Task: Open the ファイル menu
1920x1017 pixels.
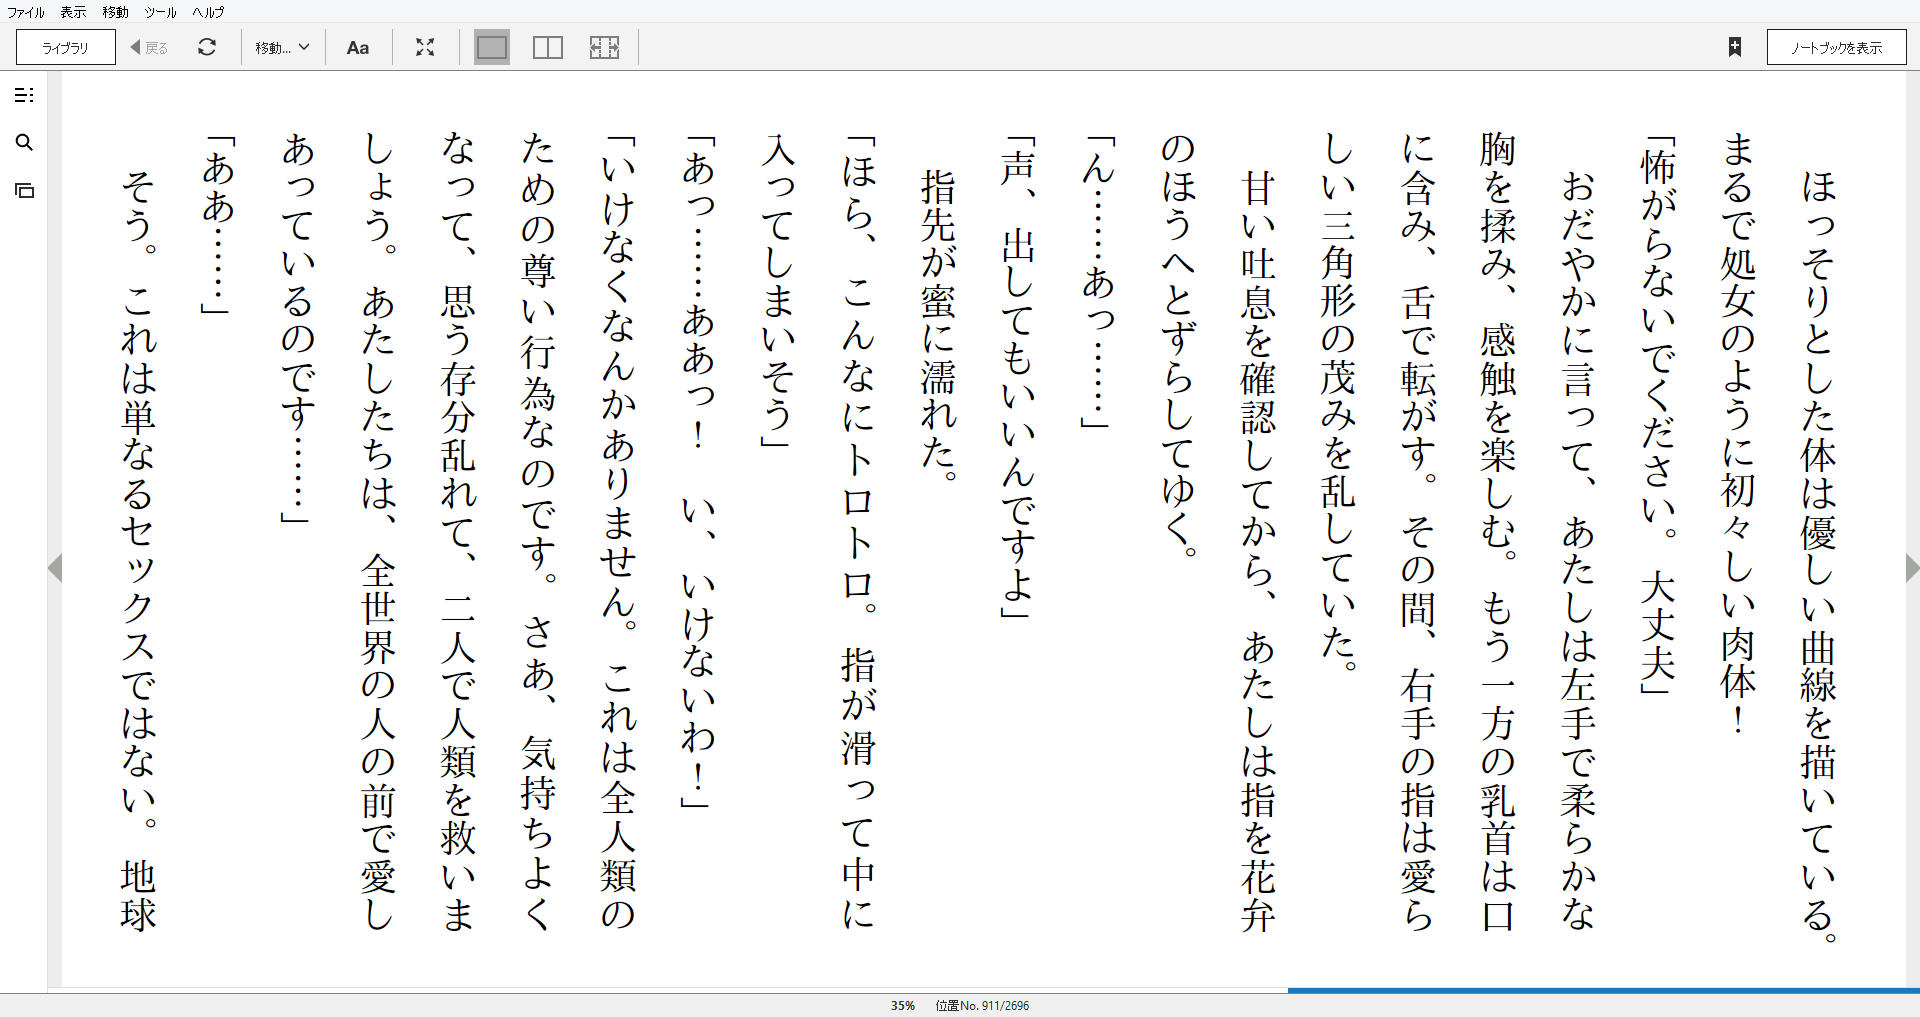Action: pyautogui.click(x=26, y=12)
